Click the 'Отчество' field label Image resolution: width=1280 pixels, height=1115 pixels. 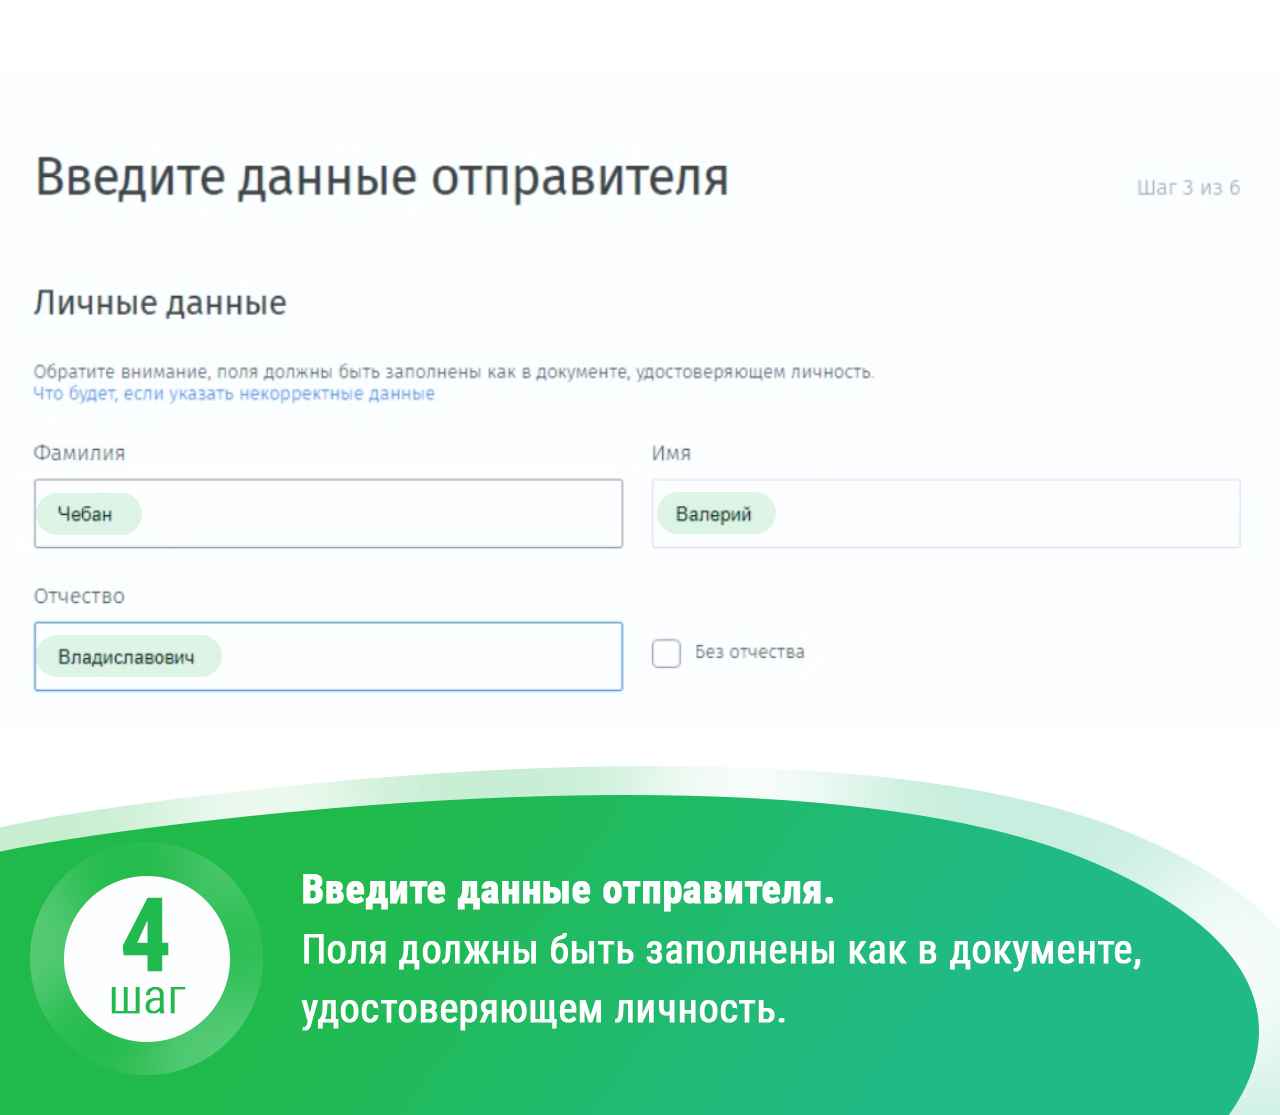click(x=79, y=596)
